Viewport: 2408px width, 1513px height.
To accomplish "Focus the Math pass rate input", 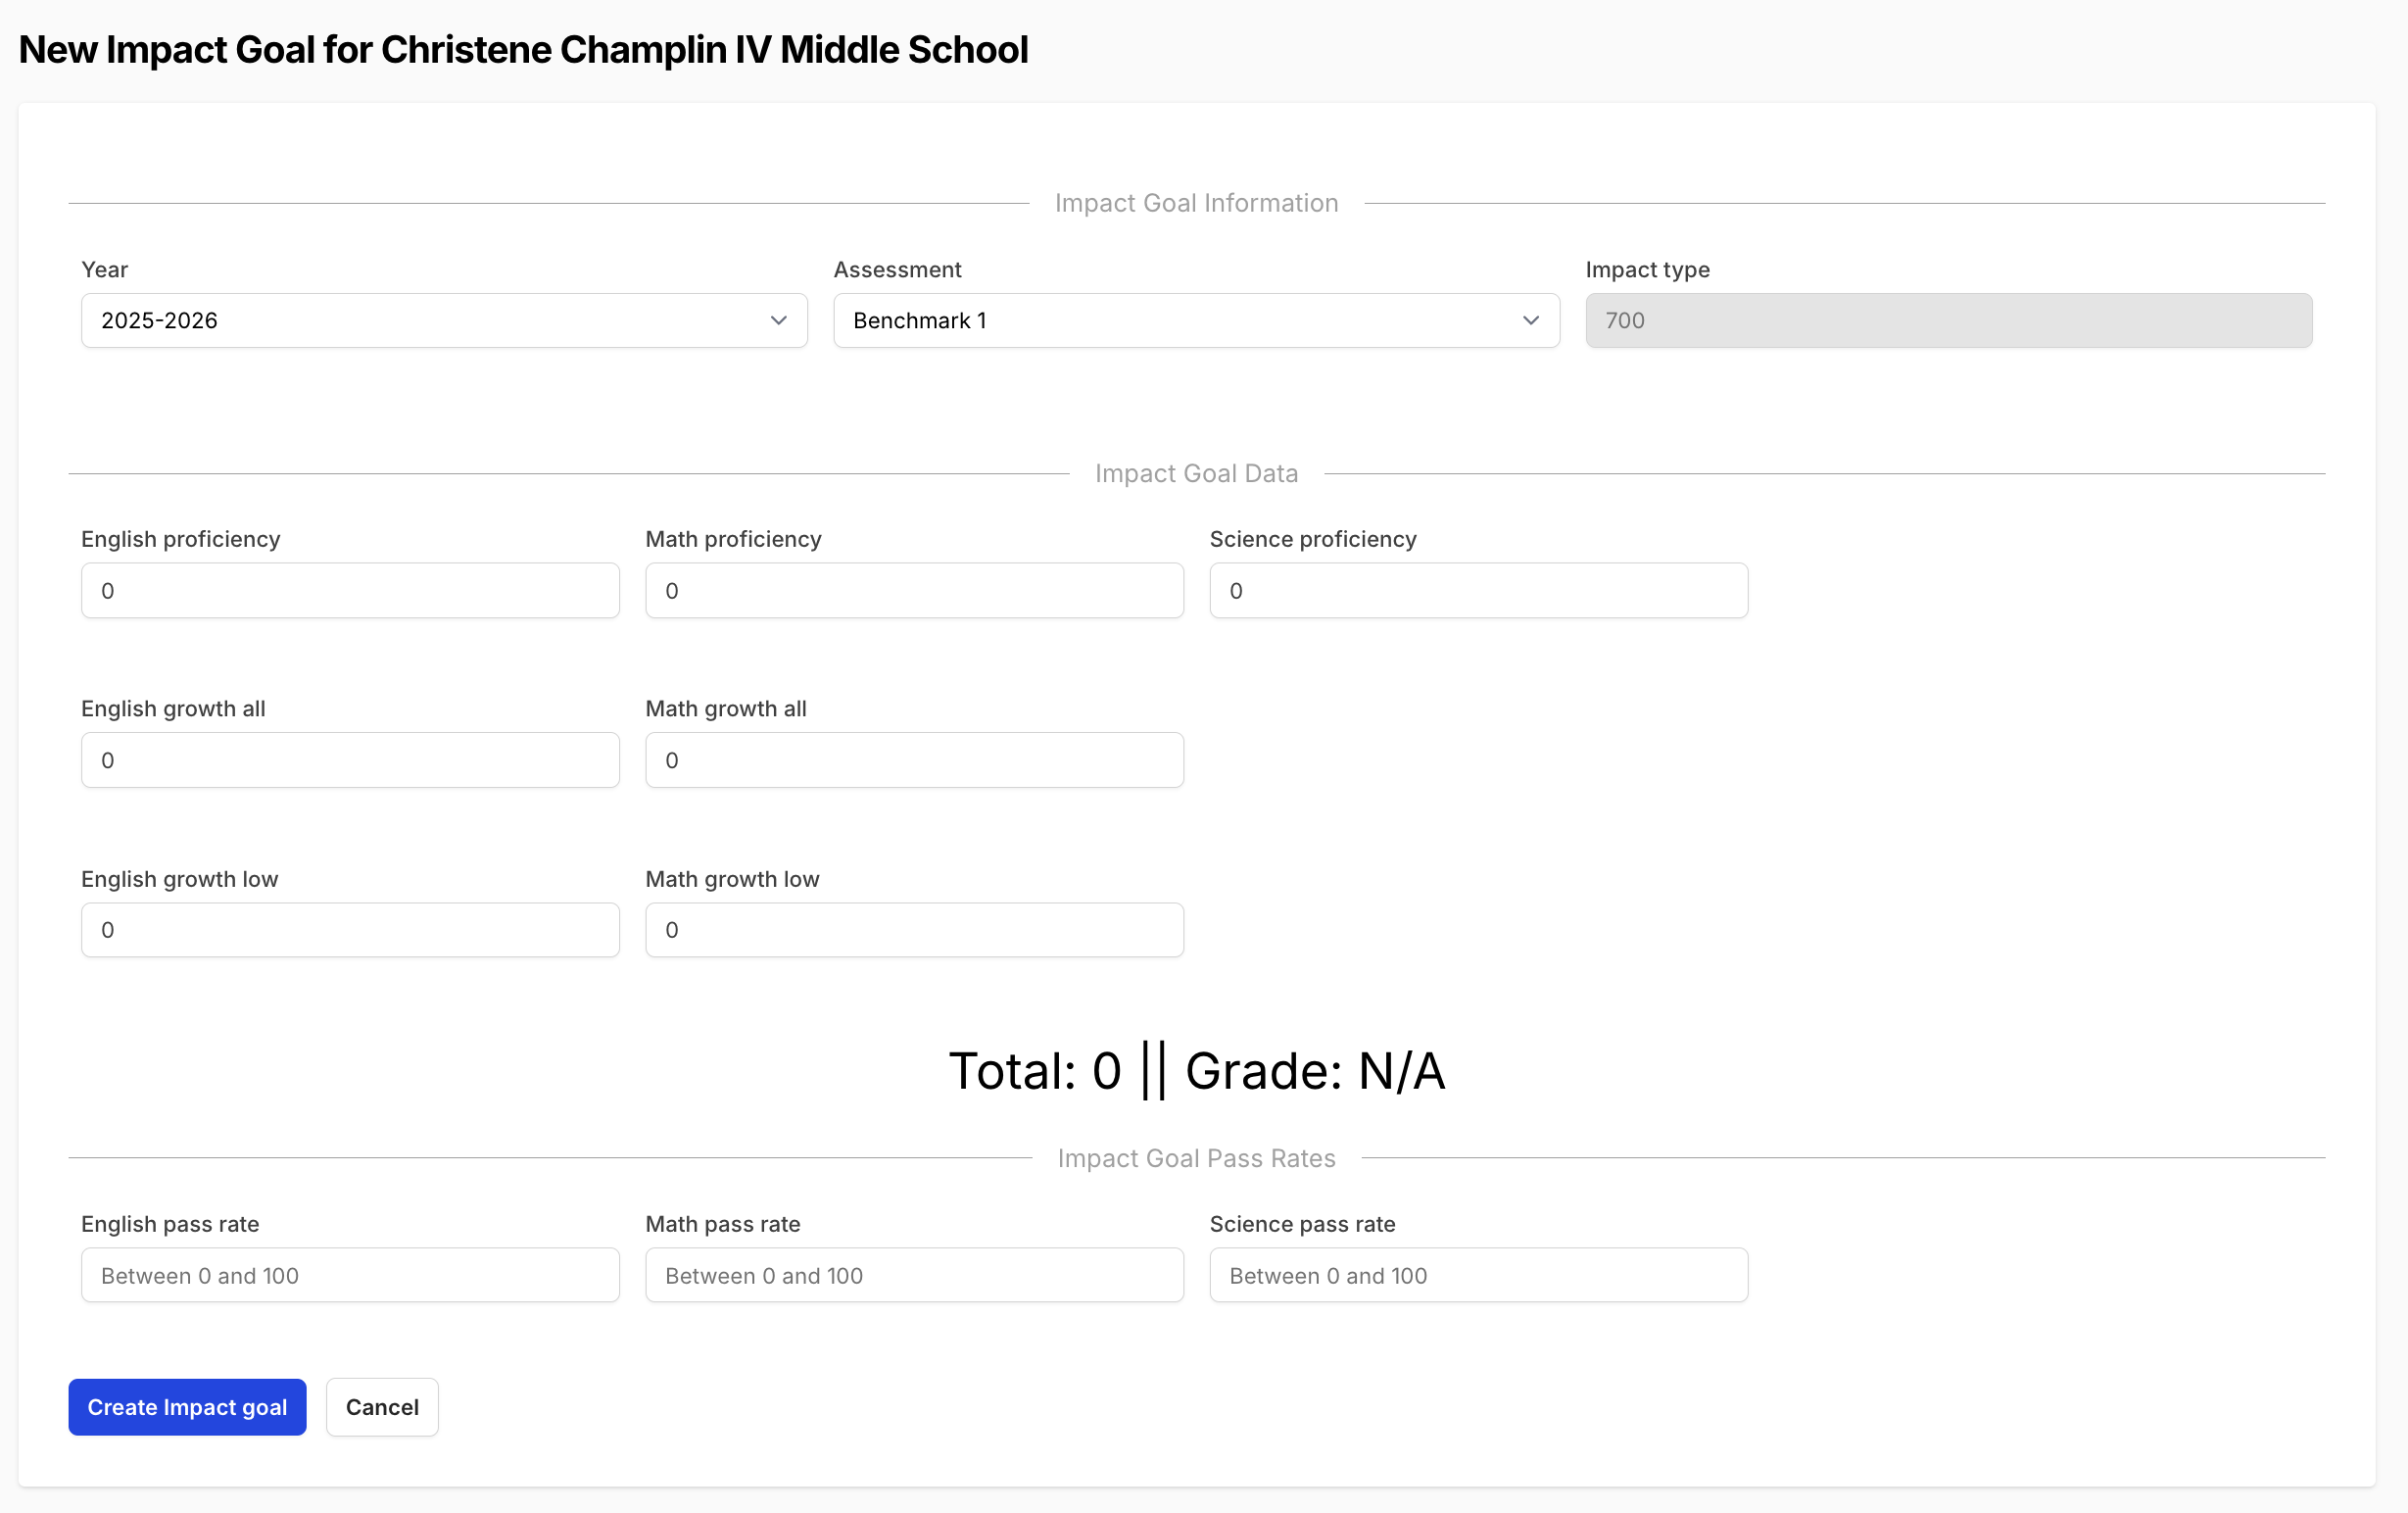I will tap(914, 1275).
